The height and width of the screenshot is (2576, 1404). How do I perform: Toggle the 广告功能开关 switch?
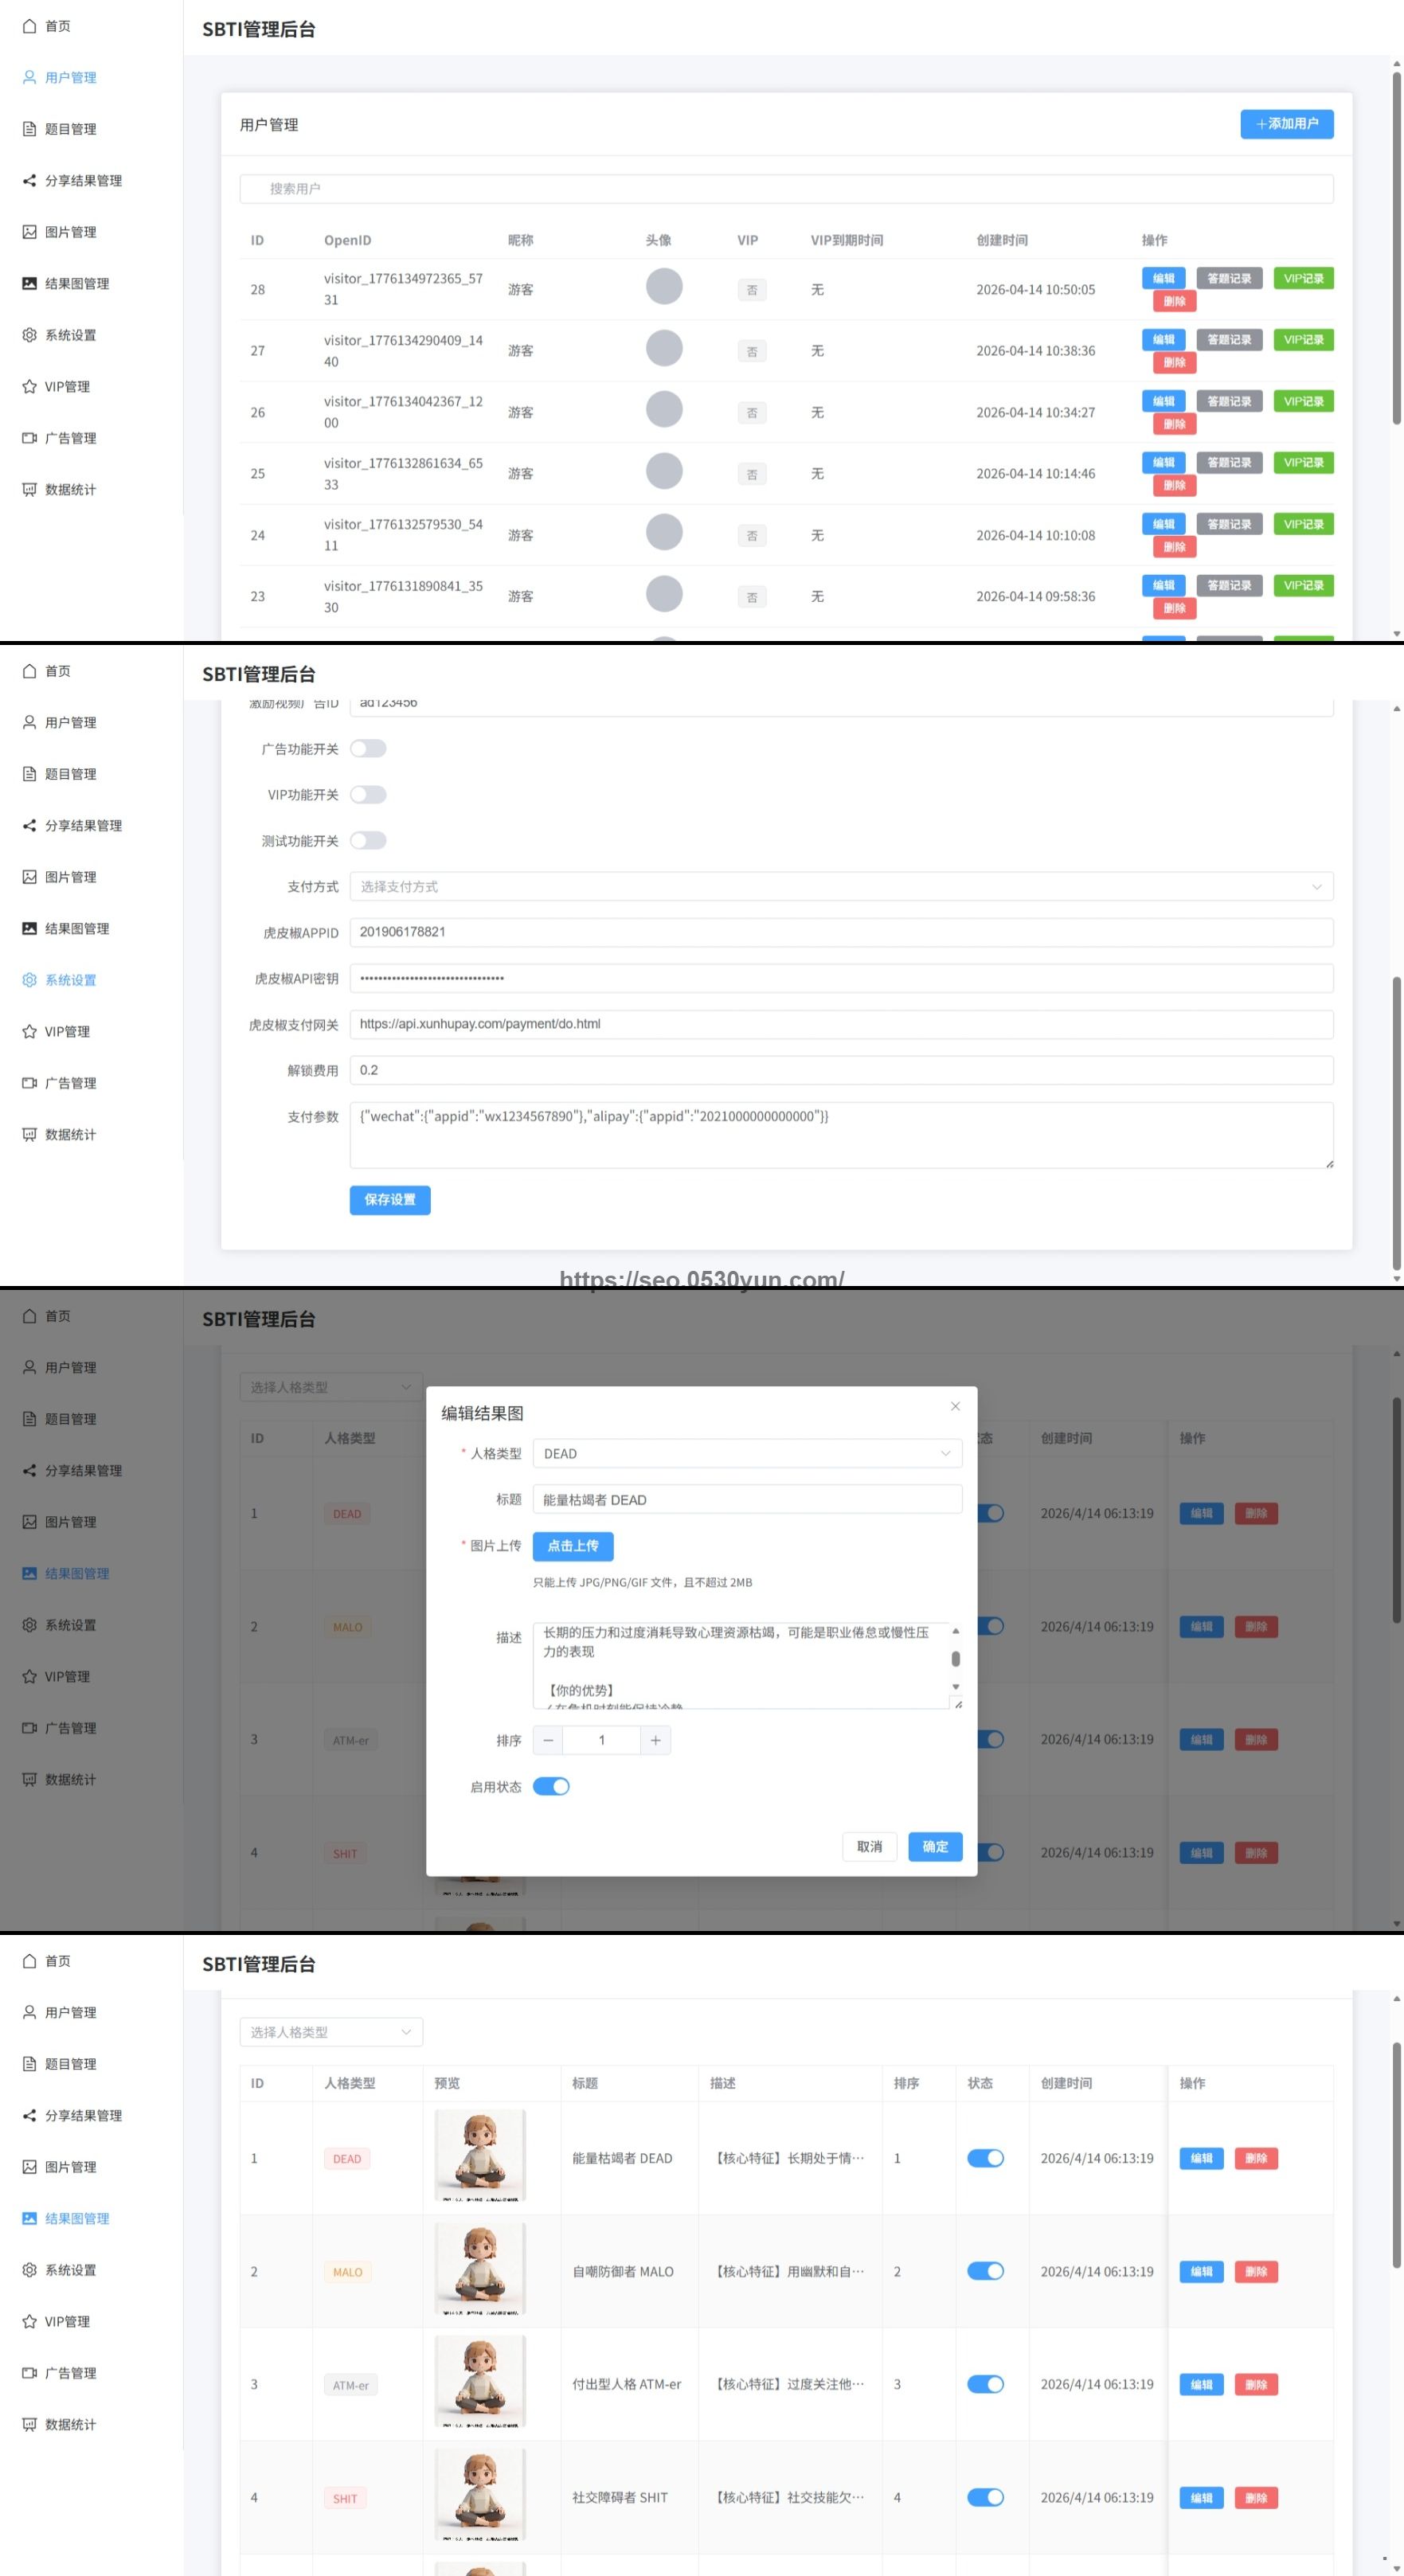pyautogui.click(x=368, y=749)
